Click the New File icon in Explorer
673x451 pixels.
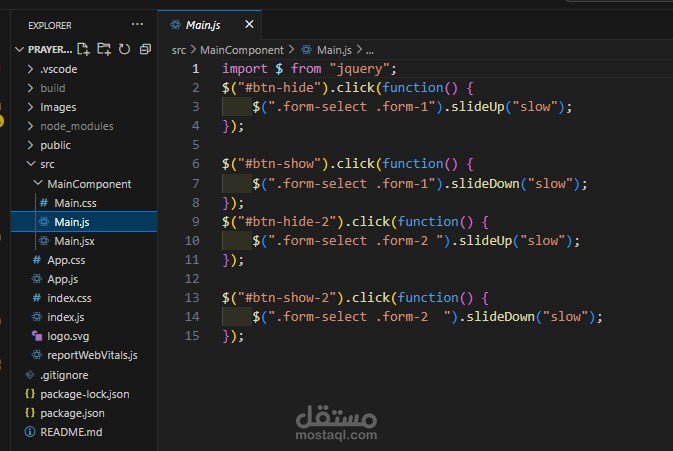click(x=83, y=49)
